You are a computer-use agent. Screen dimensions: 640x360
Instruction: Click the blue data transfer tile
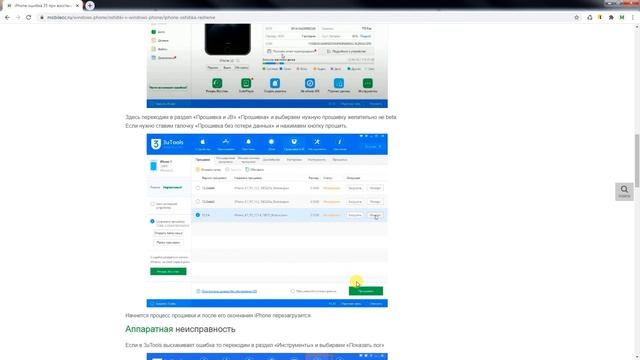click(339, 83)
